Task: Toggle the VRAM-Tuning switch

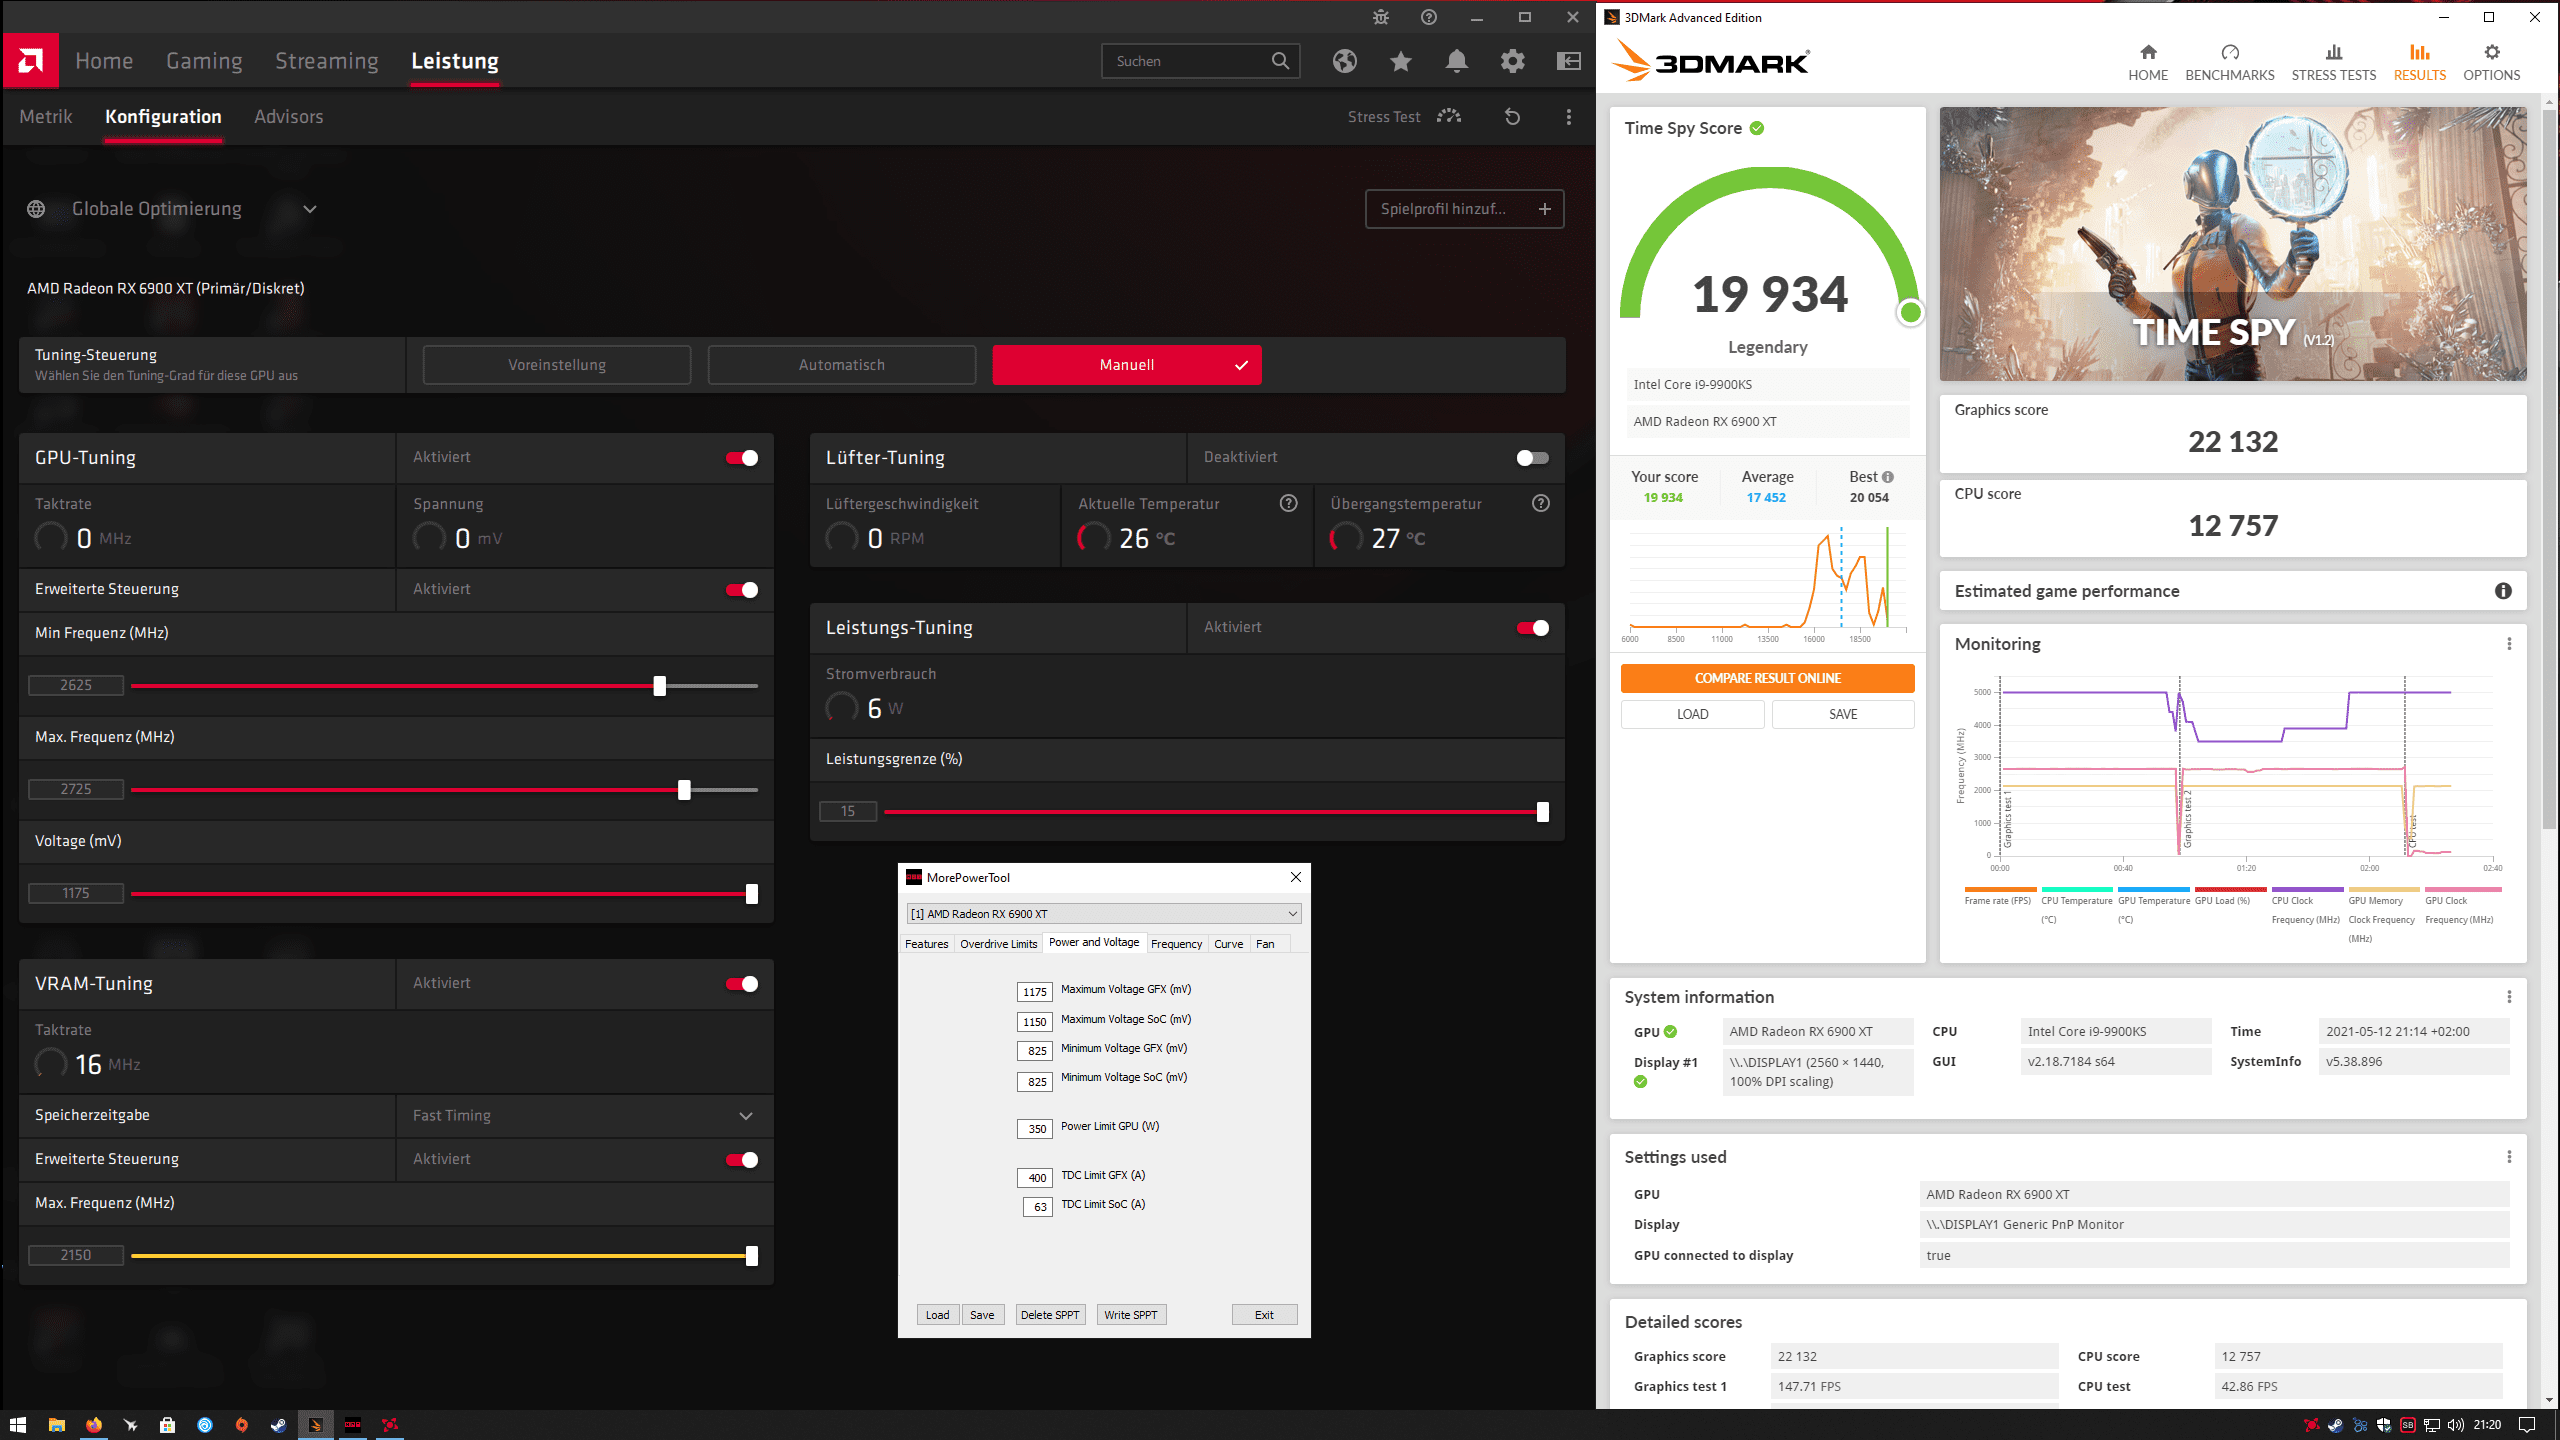Action: click(742, 984)
